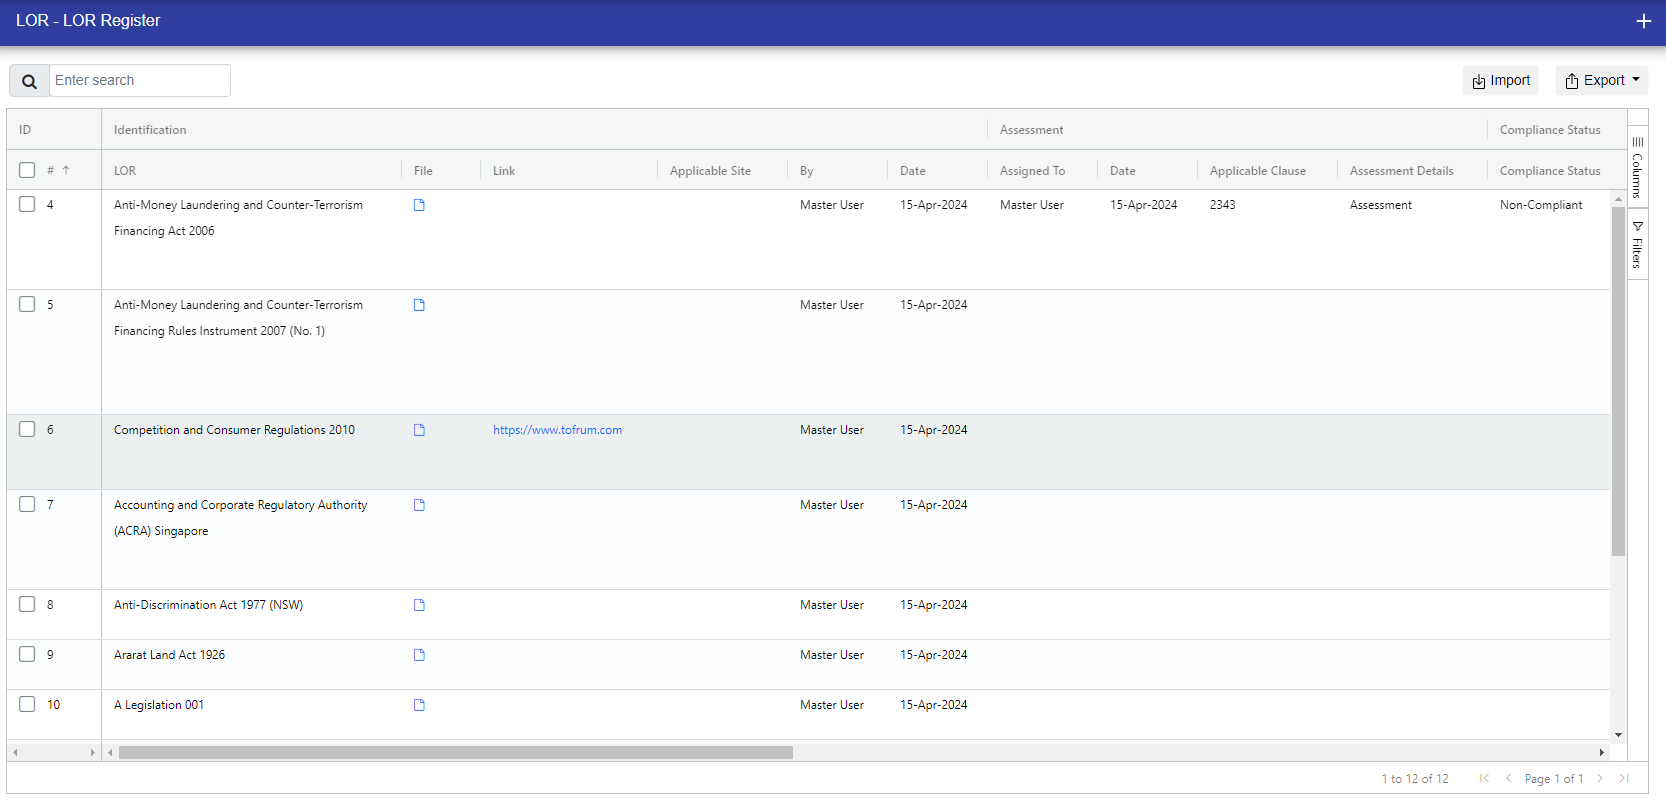Image resolution: width=1666 pixels, height=800 pixels.
Task: Open file icon for Ararat Land Act 1926
Action: (419, 655)
